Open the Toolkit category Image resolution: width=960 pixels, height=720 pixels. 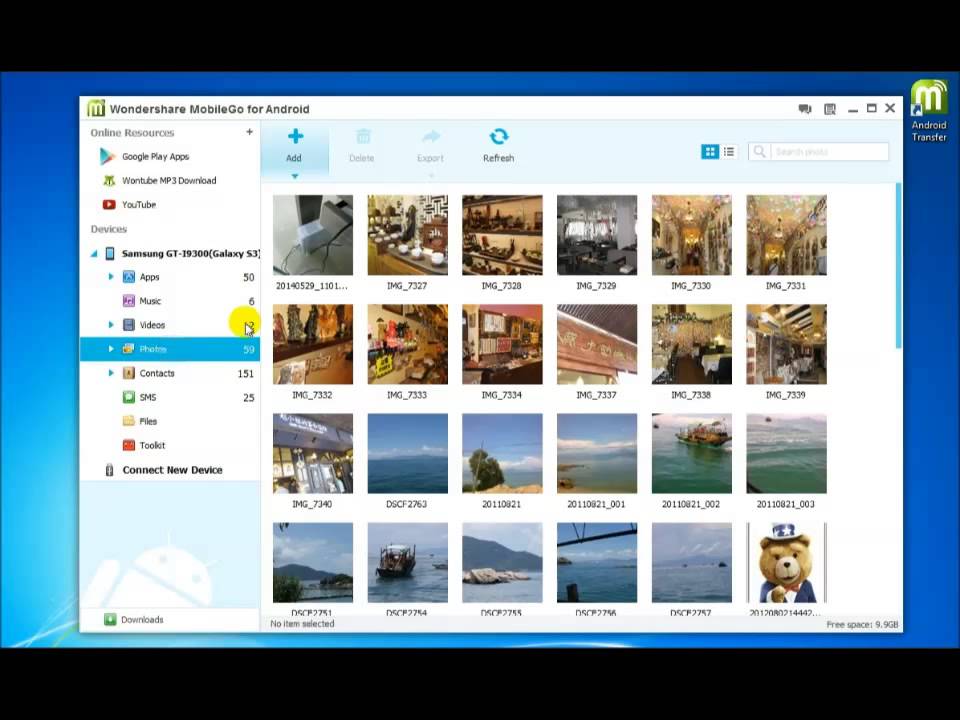[152, 446]
